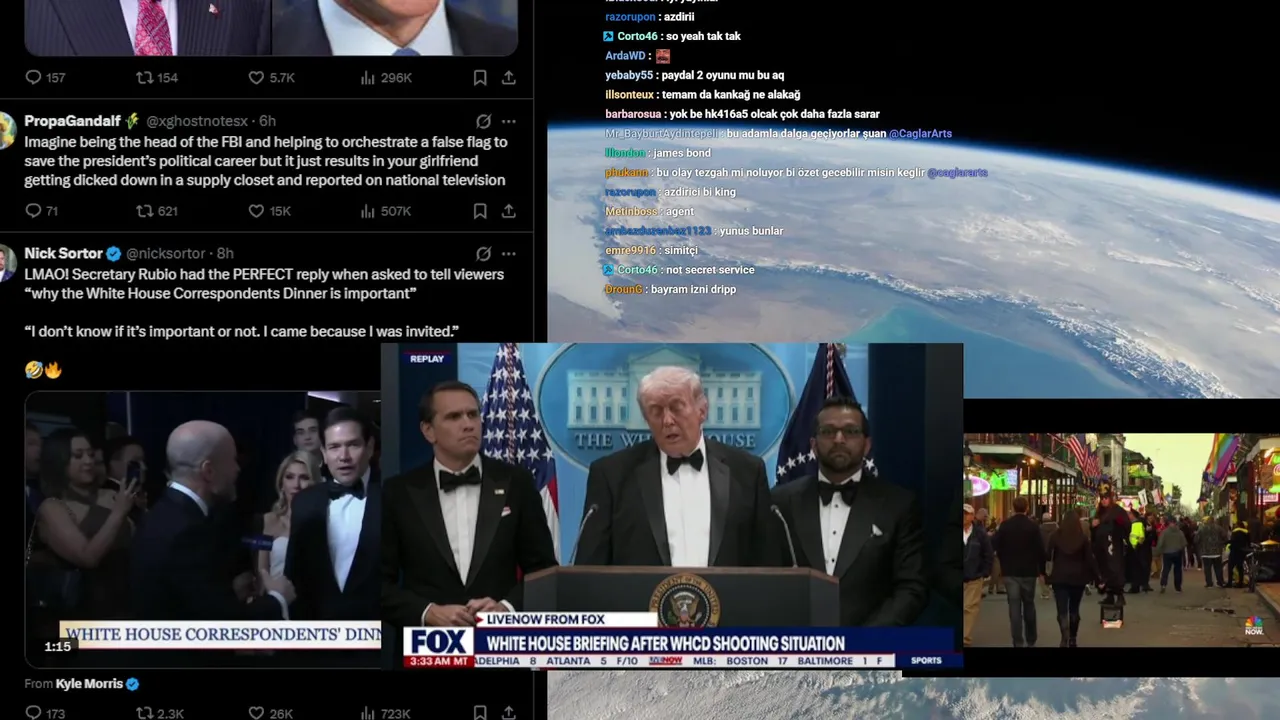1280x720 pixels.
Task: View 507K views stats on PropaGandalf post
Action: tap(385, 211)
